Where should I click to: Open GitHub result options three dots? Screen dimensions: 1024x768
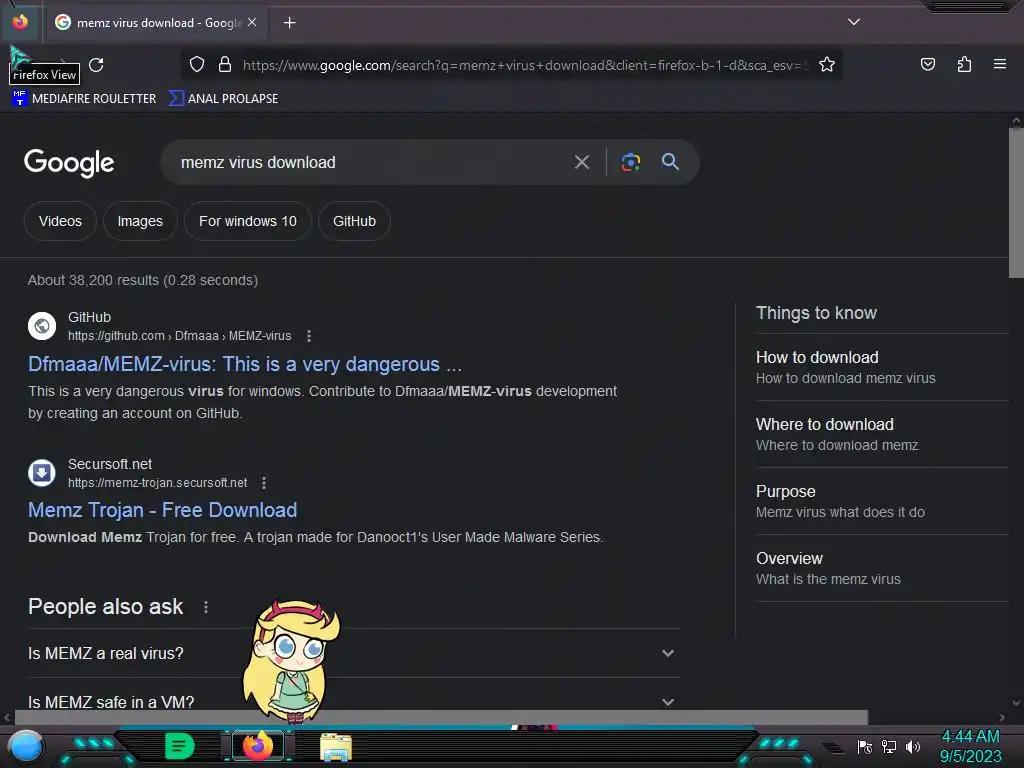tap(309, 336)
